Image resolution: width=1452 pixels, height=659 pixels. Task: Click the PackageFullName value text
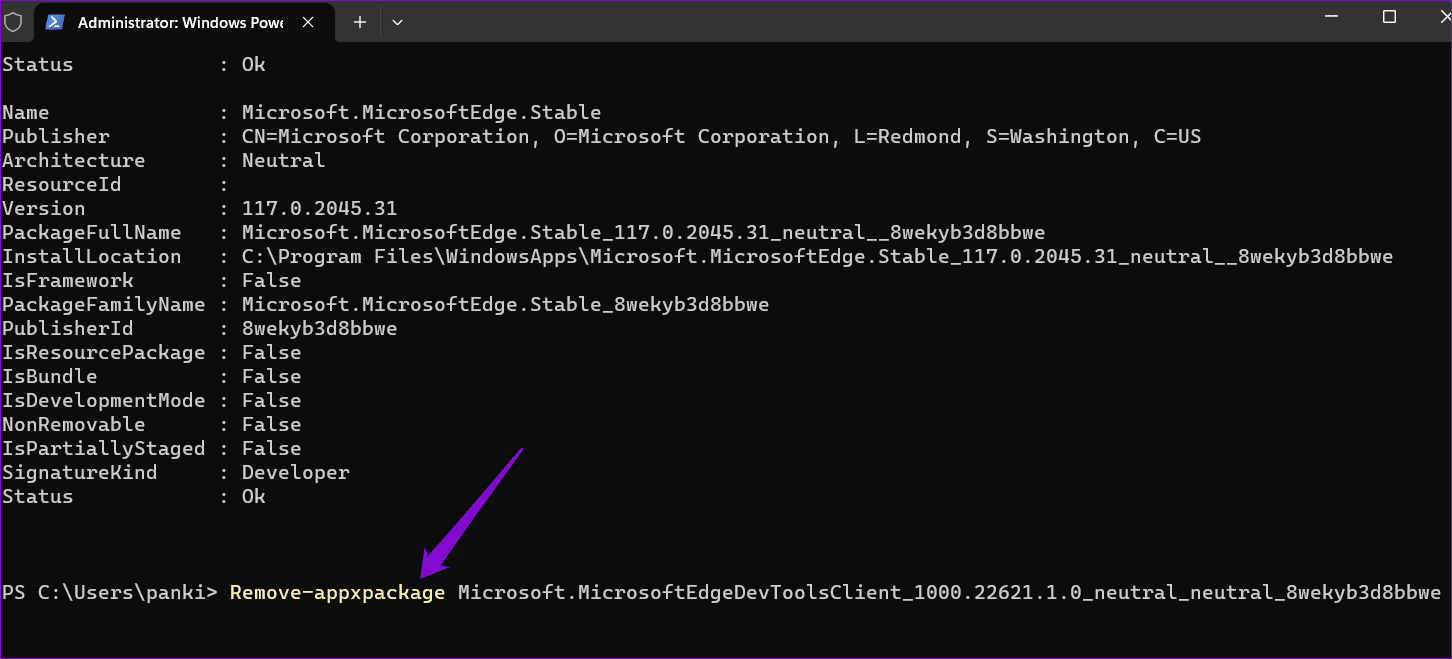point(642,232)
